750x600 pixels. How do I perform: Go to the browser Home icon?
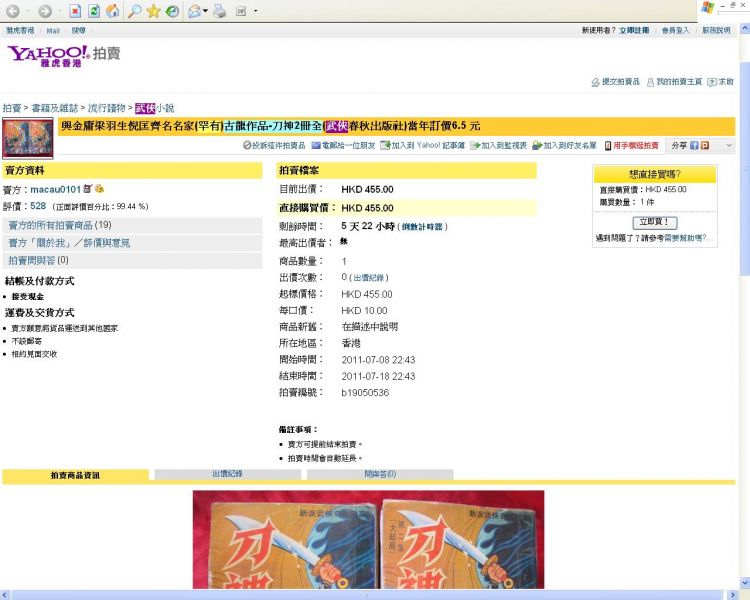[x=112, y=11]
